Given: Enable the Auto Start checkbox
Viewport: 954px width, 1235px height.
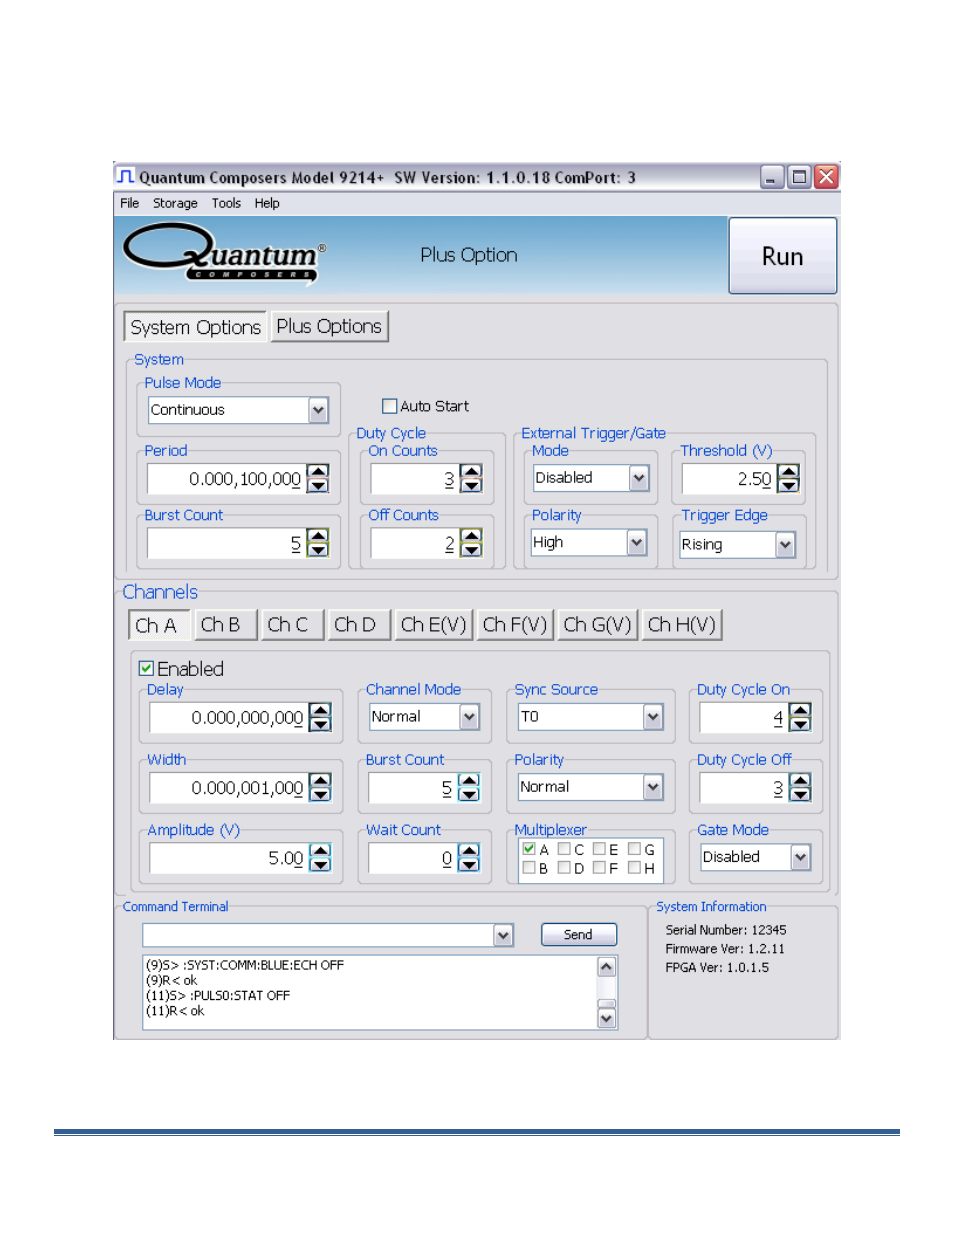Looking at the screenshot, I should (x=390, y=406).
